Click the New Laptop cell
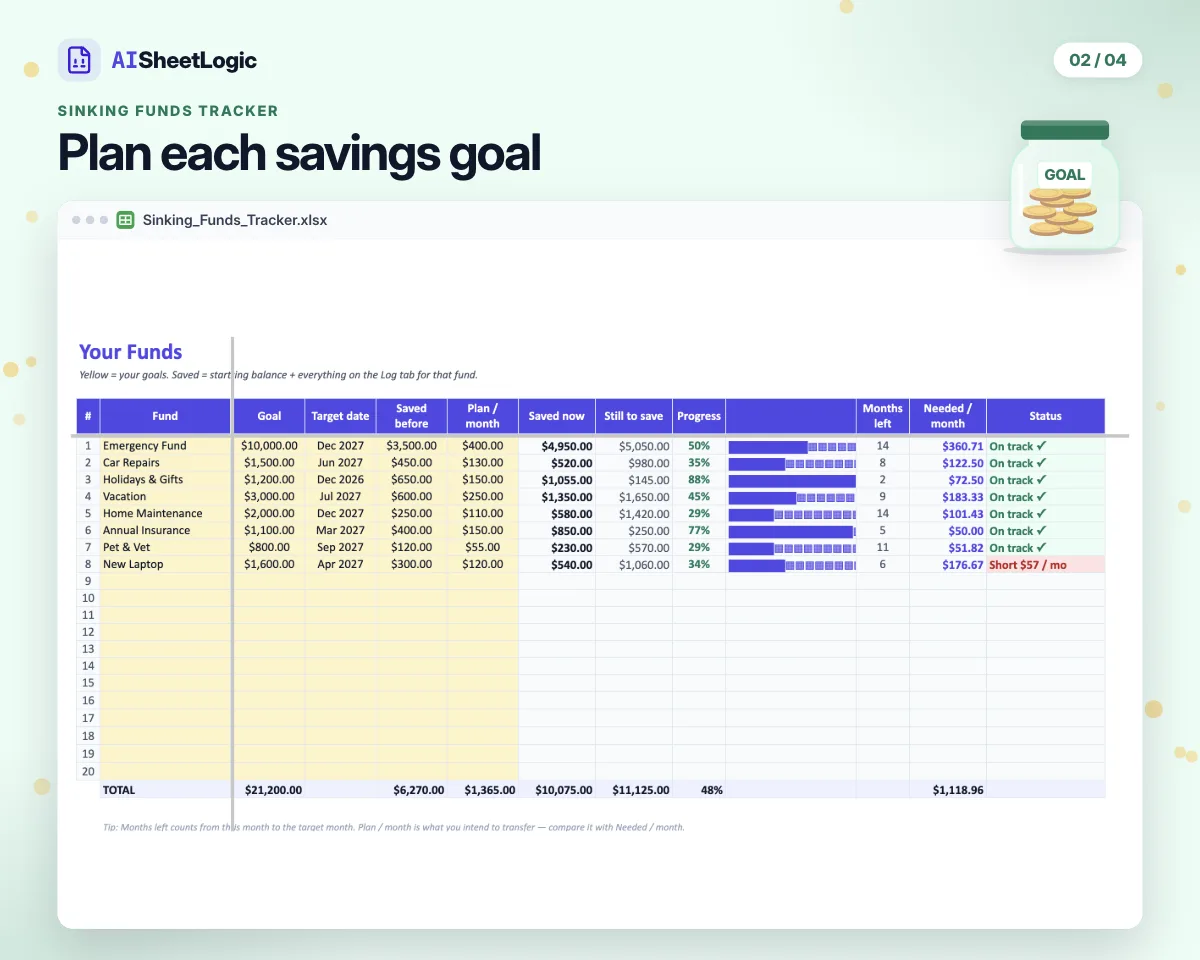 click(166, 565)
